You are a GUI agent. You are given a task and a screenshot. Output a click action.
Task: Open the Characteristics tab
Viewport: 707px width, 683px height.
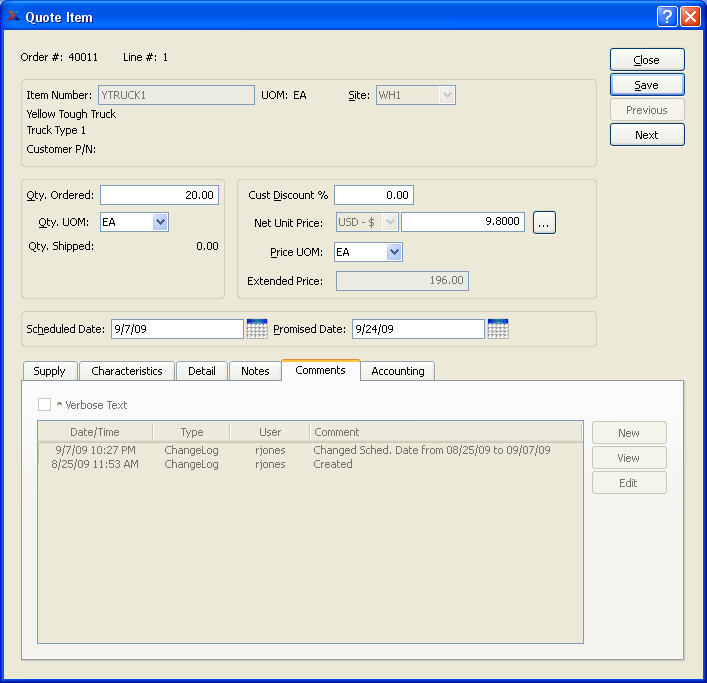click(x=127, y=371)
